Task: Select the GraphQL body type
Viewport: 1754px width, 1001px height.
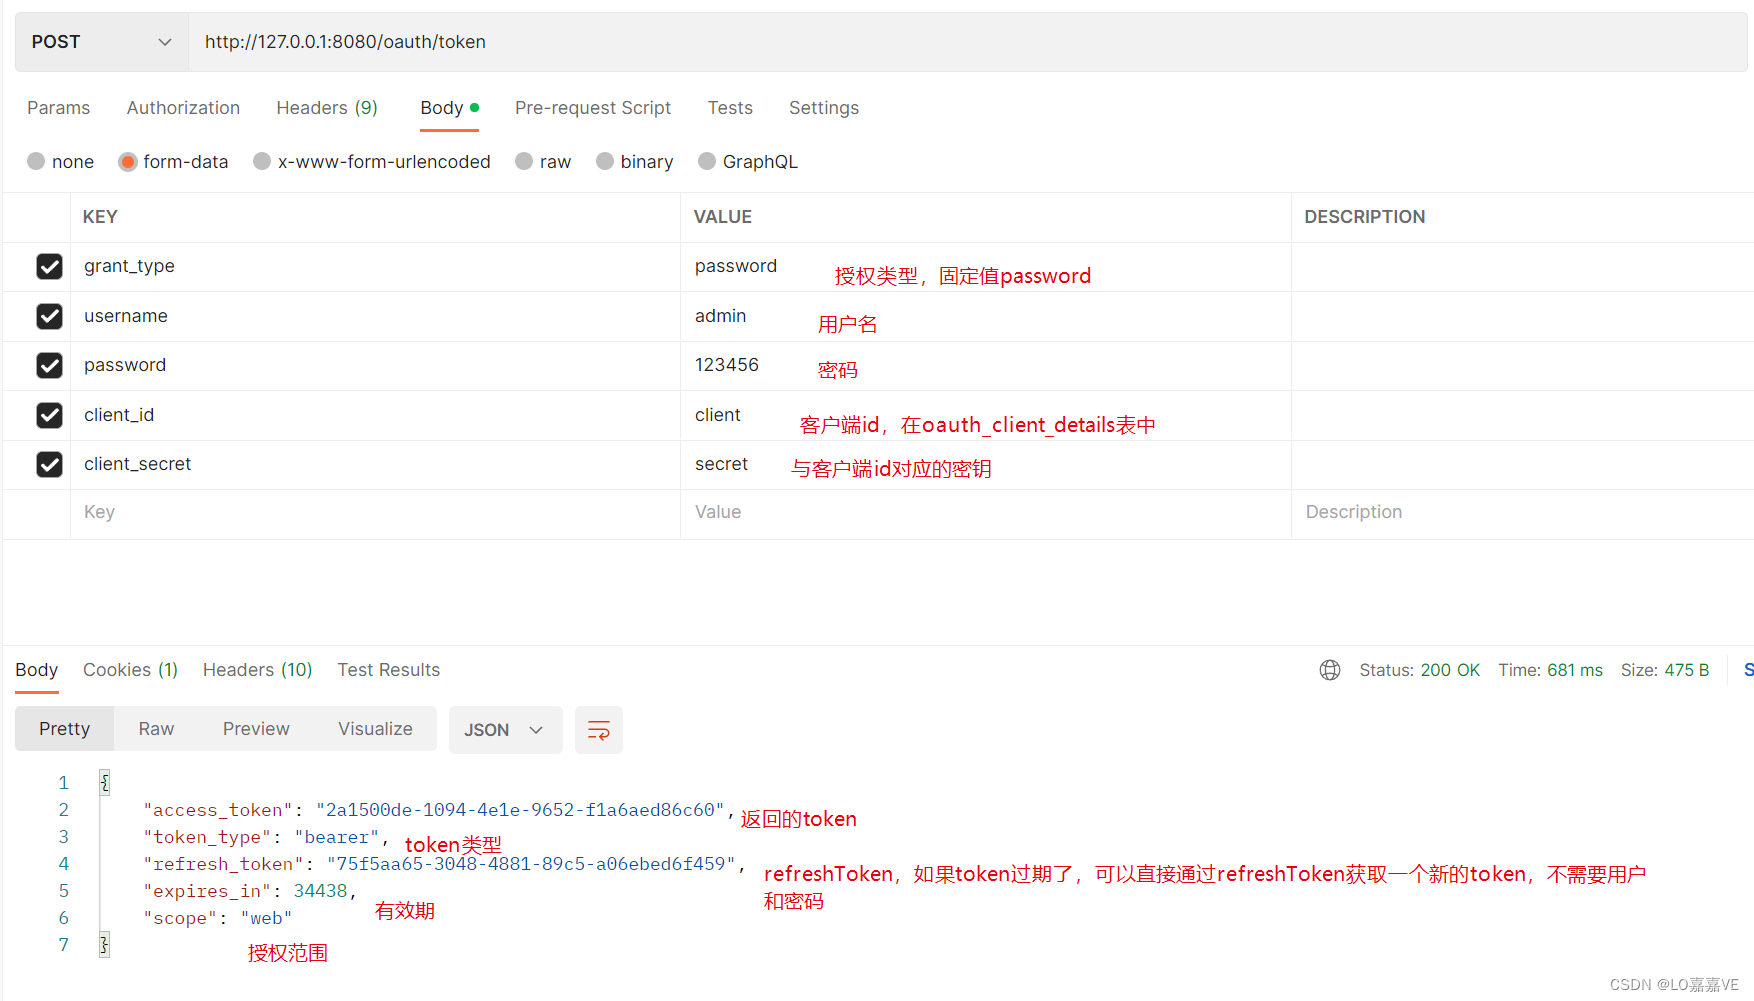Action: pos(707,161)
